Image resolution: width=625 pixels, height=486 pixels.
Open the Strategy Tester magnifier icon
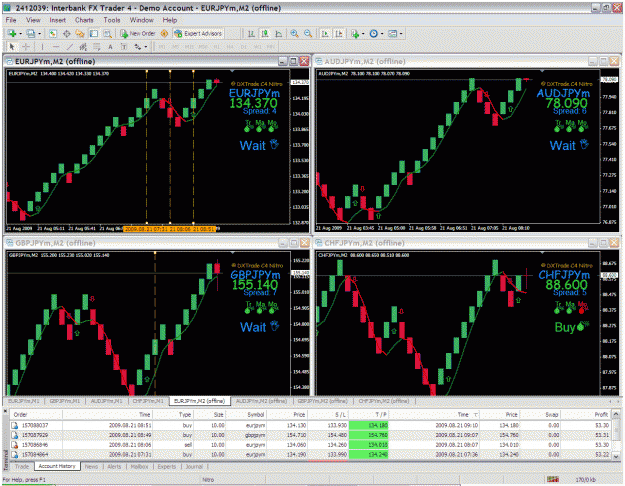pos(108,33)
